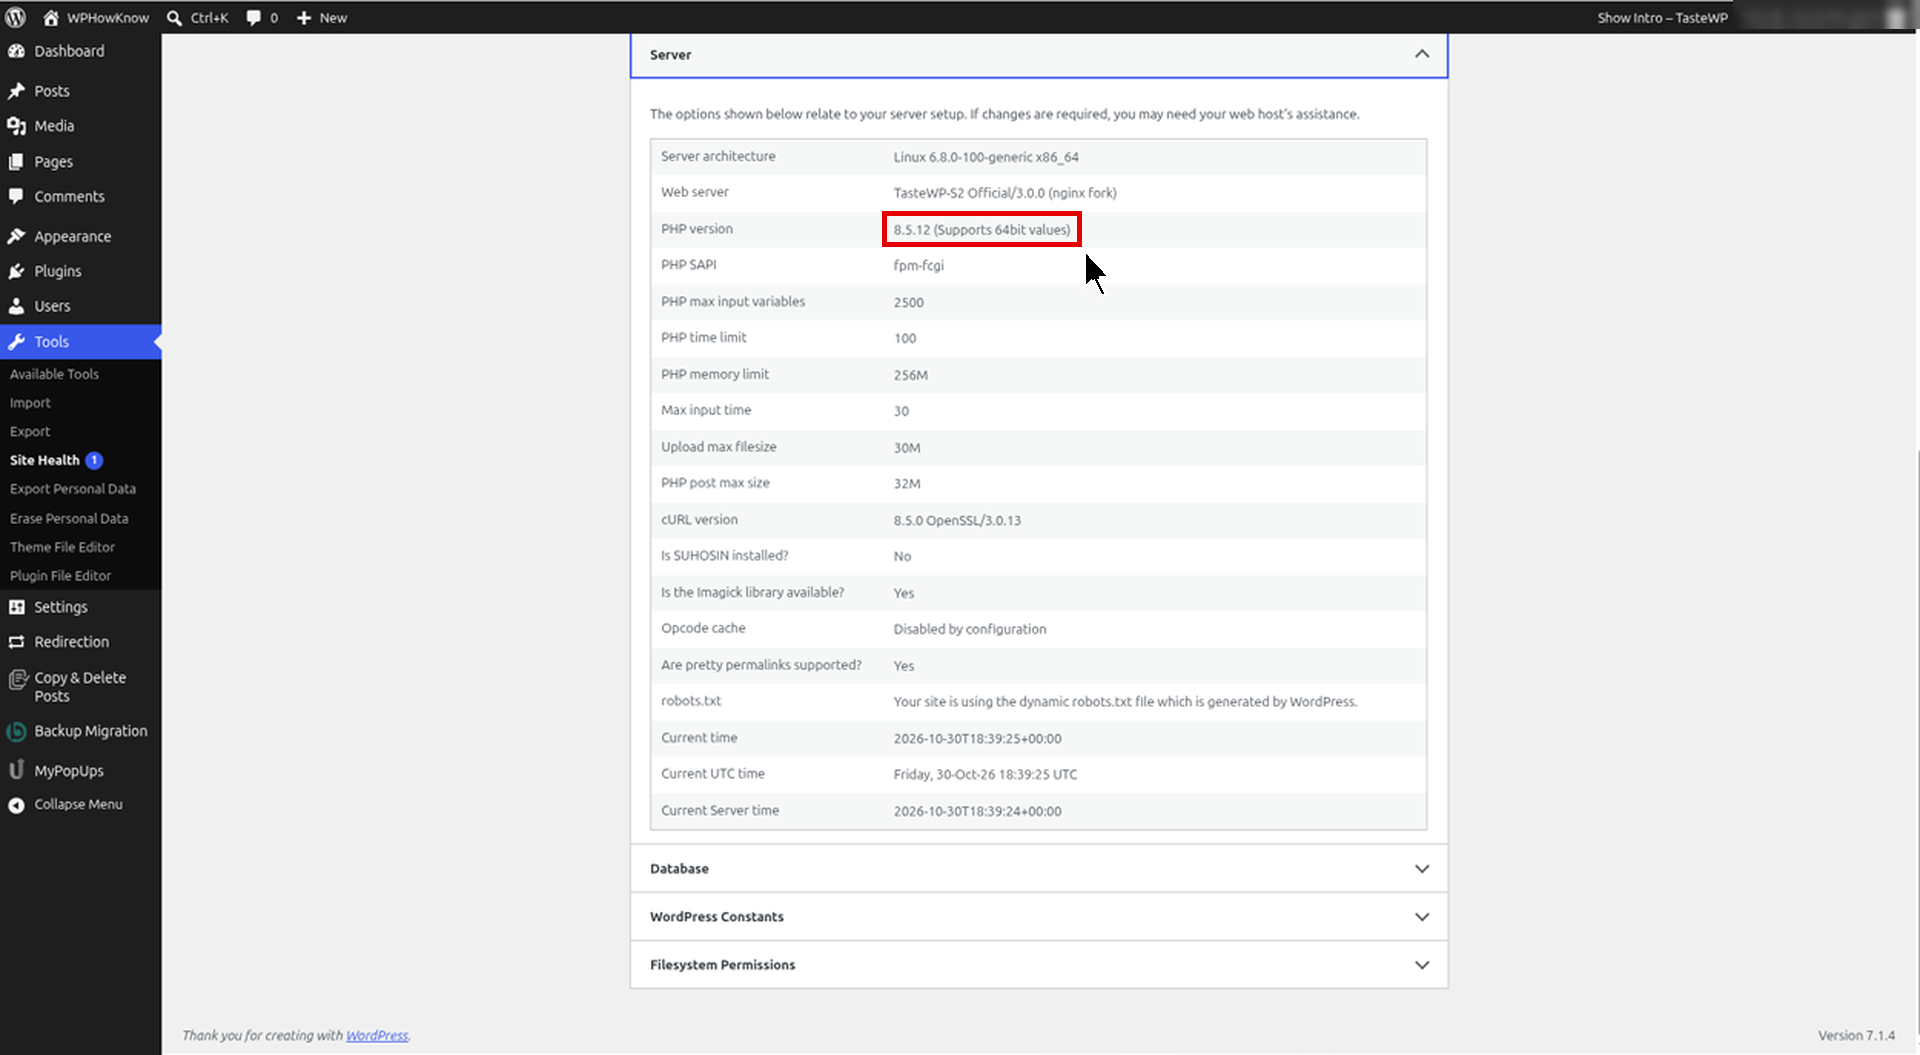This screenshot has width=1920, height=1055.
Task: Open the WPHowKnow site home icon
Action: tap(51, 17)
